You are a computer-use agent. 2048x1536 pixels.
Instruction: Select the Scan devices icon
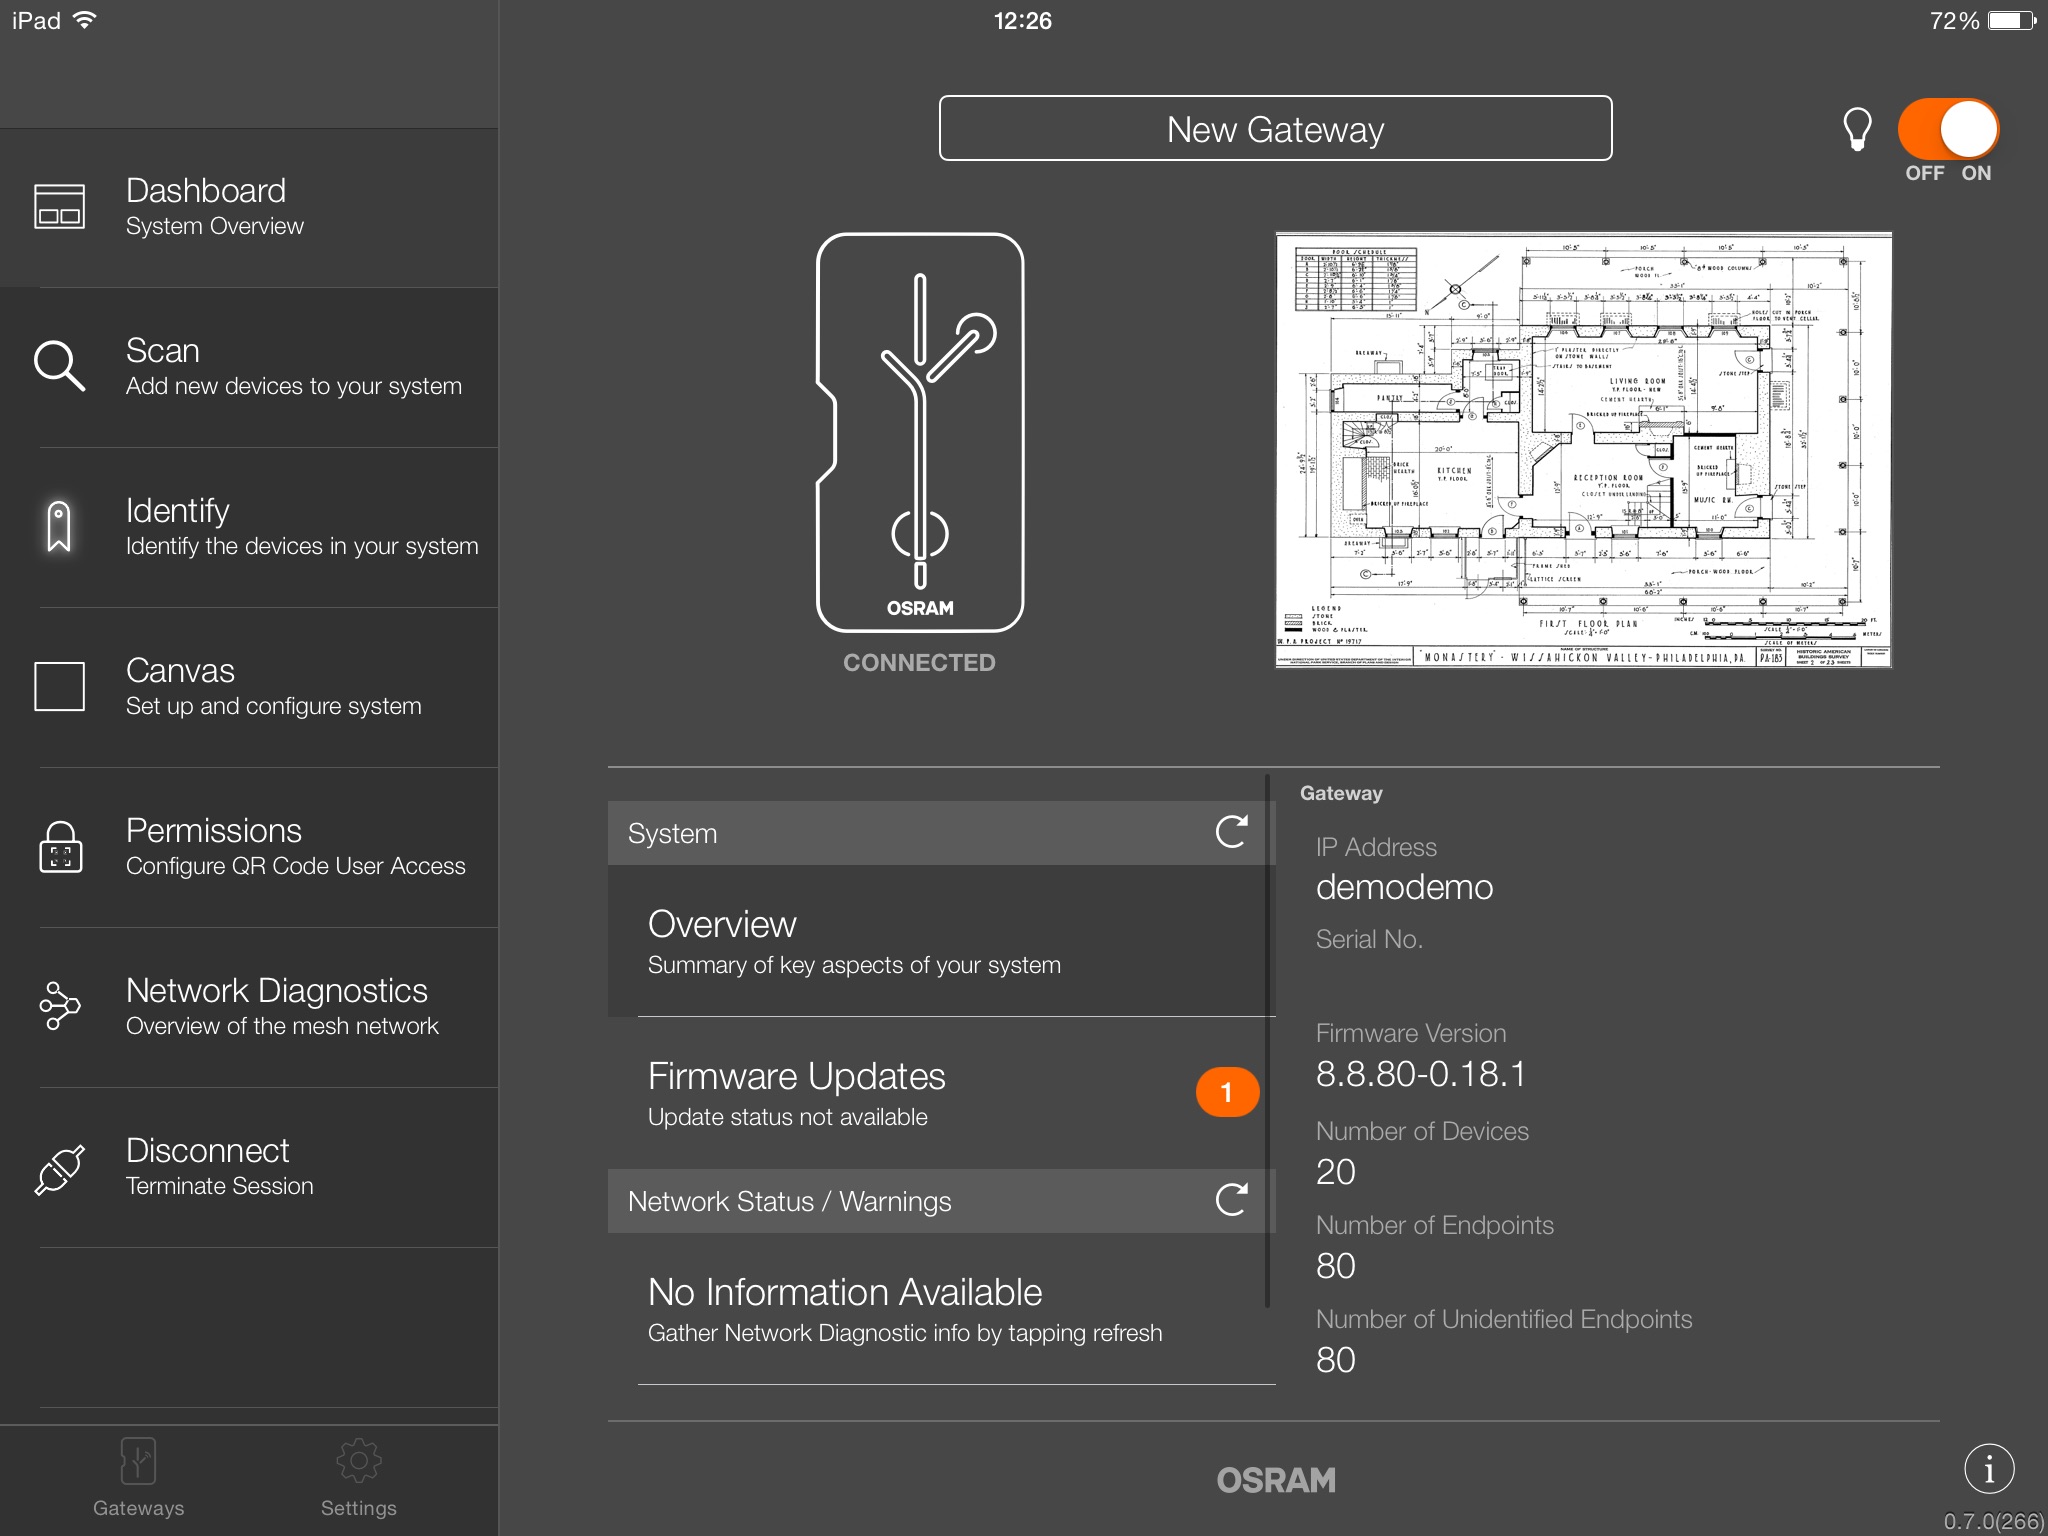[x=61, y=363]
